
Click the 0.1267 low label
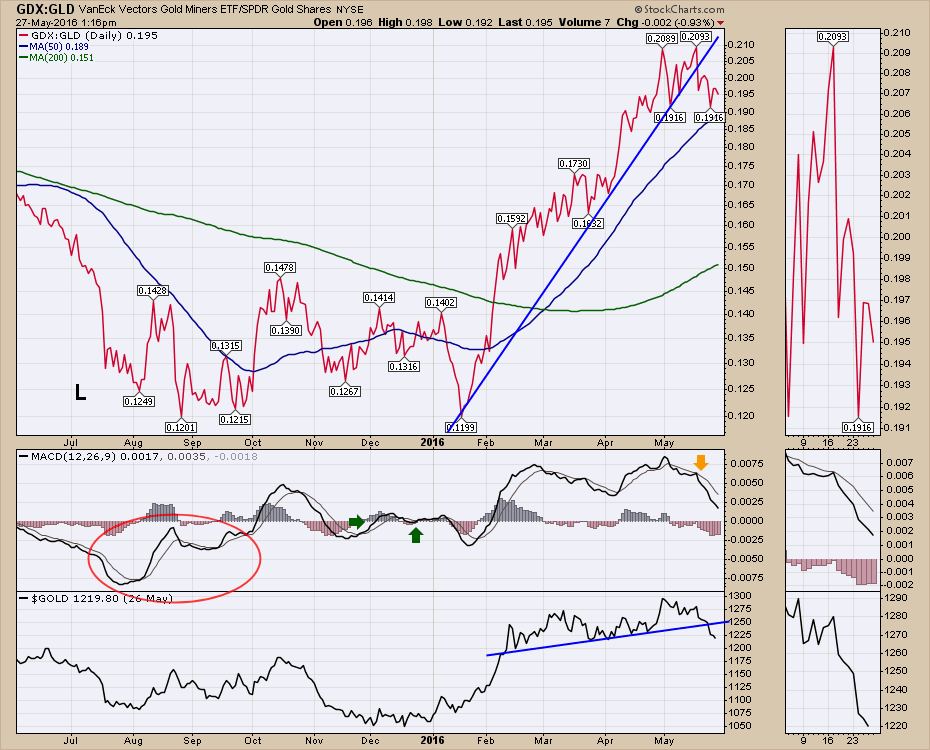click(345, 391)
